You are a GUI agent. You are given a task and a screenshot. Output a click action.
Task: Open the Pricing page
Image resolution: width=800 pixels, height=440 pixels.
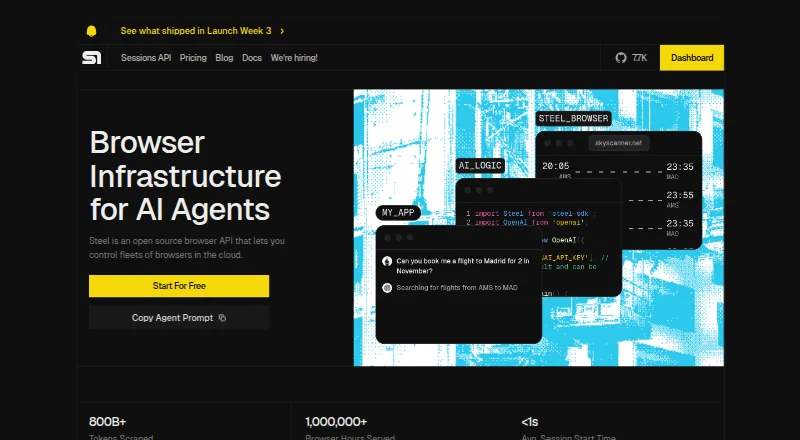pyautogui.click(x=193, y=58)
